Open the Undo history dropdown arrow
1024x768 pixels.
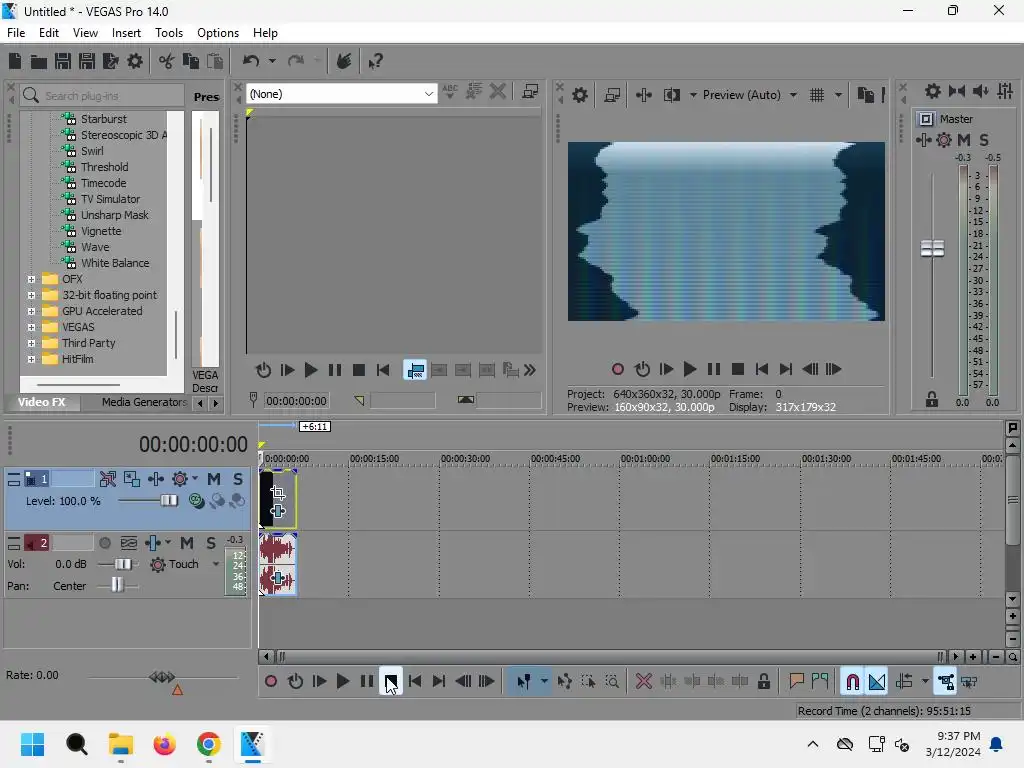click(x=272, y=61)
